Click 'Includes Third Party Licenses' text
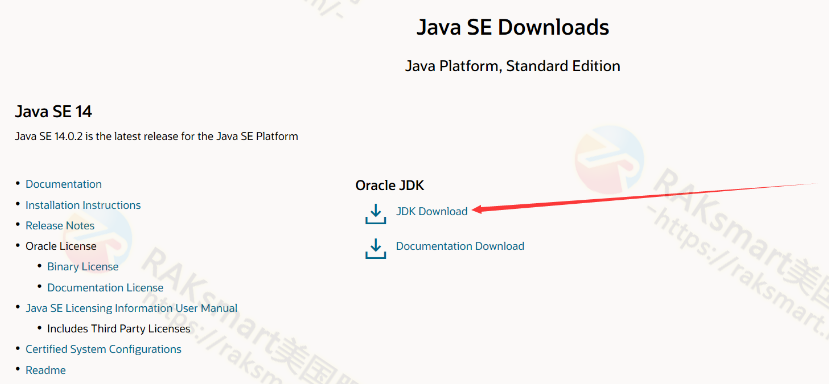 (118, 328)
